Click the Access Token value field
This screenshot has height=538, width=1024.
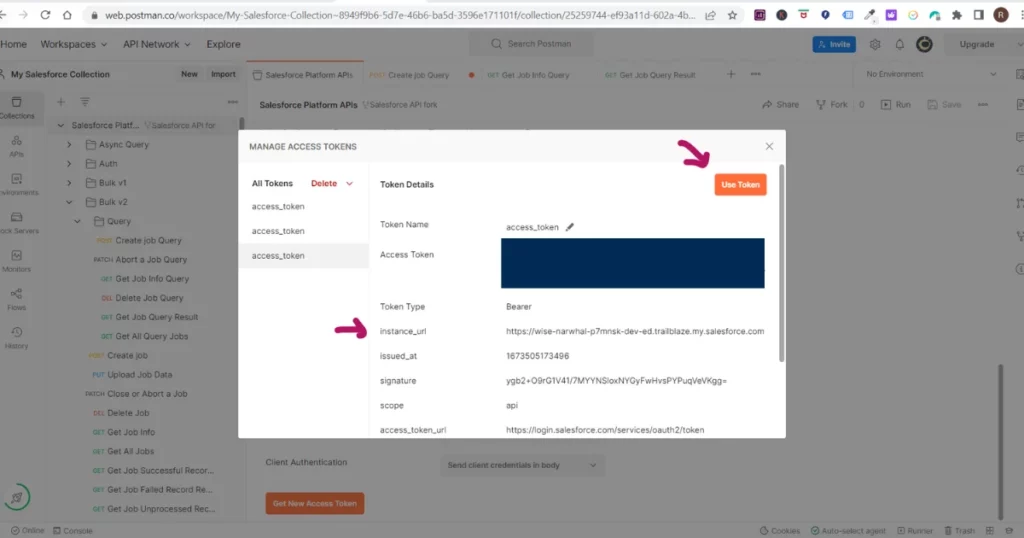(632, 263)
